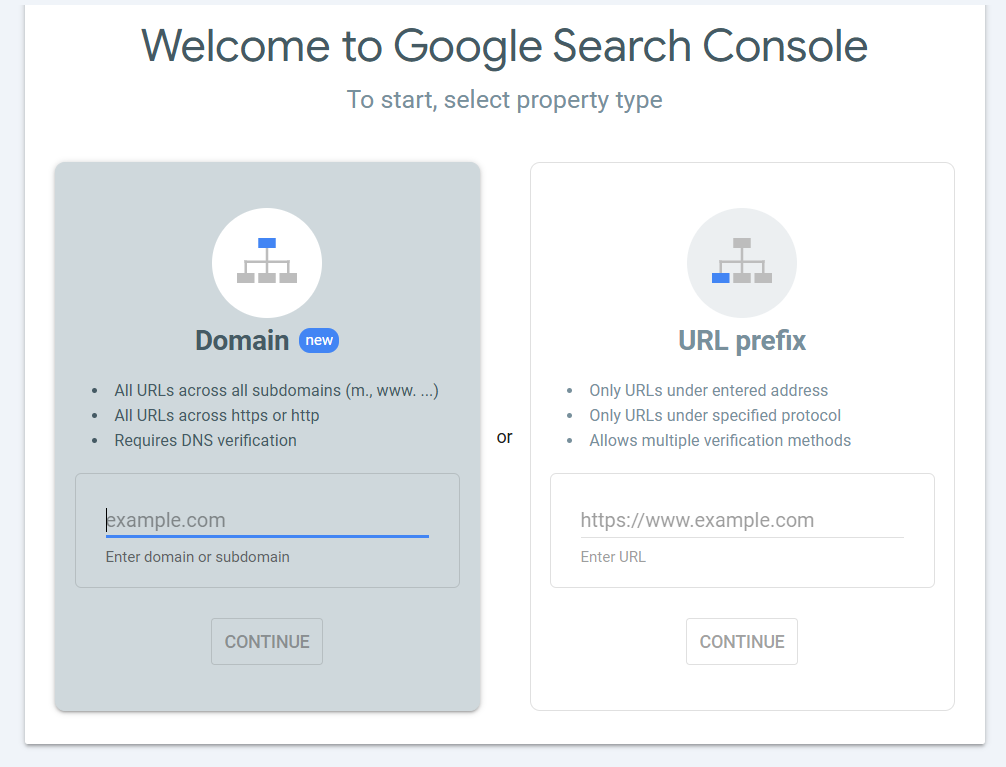Click inside the example.com domain field
The image size is (1006, 767).
267,519
